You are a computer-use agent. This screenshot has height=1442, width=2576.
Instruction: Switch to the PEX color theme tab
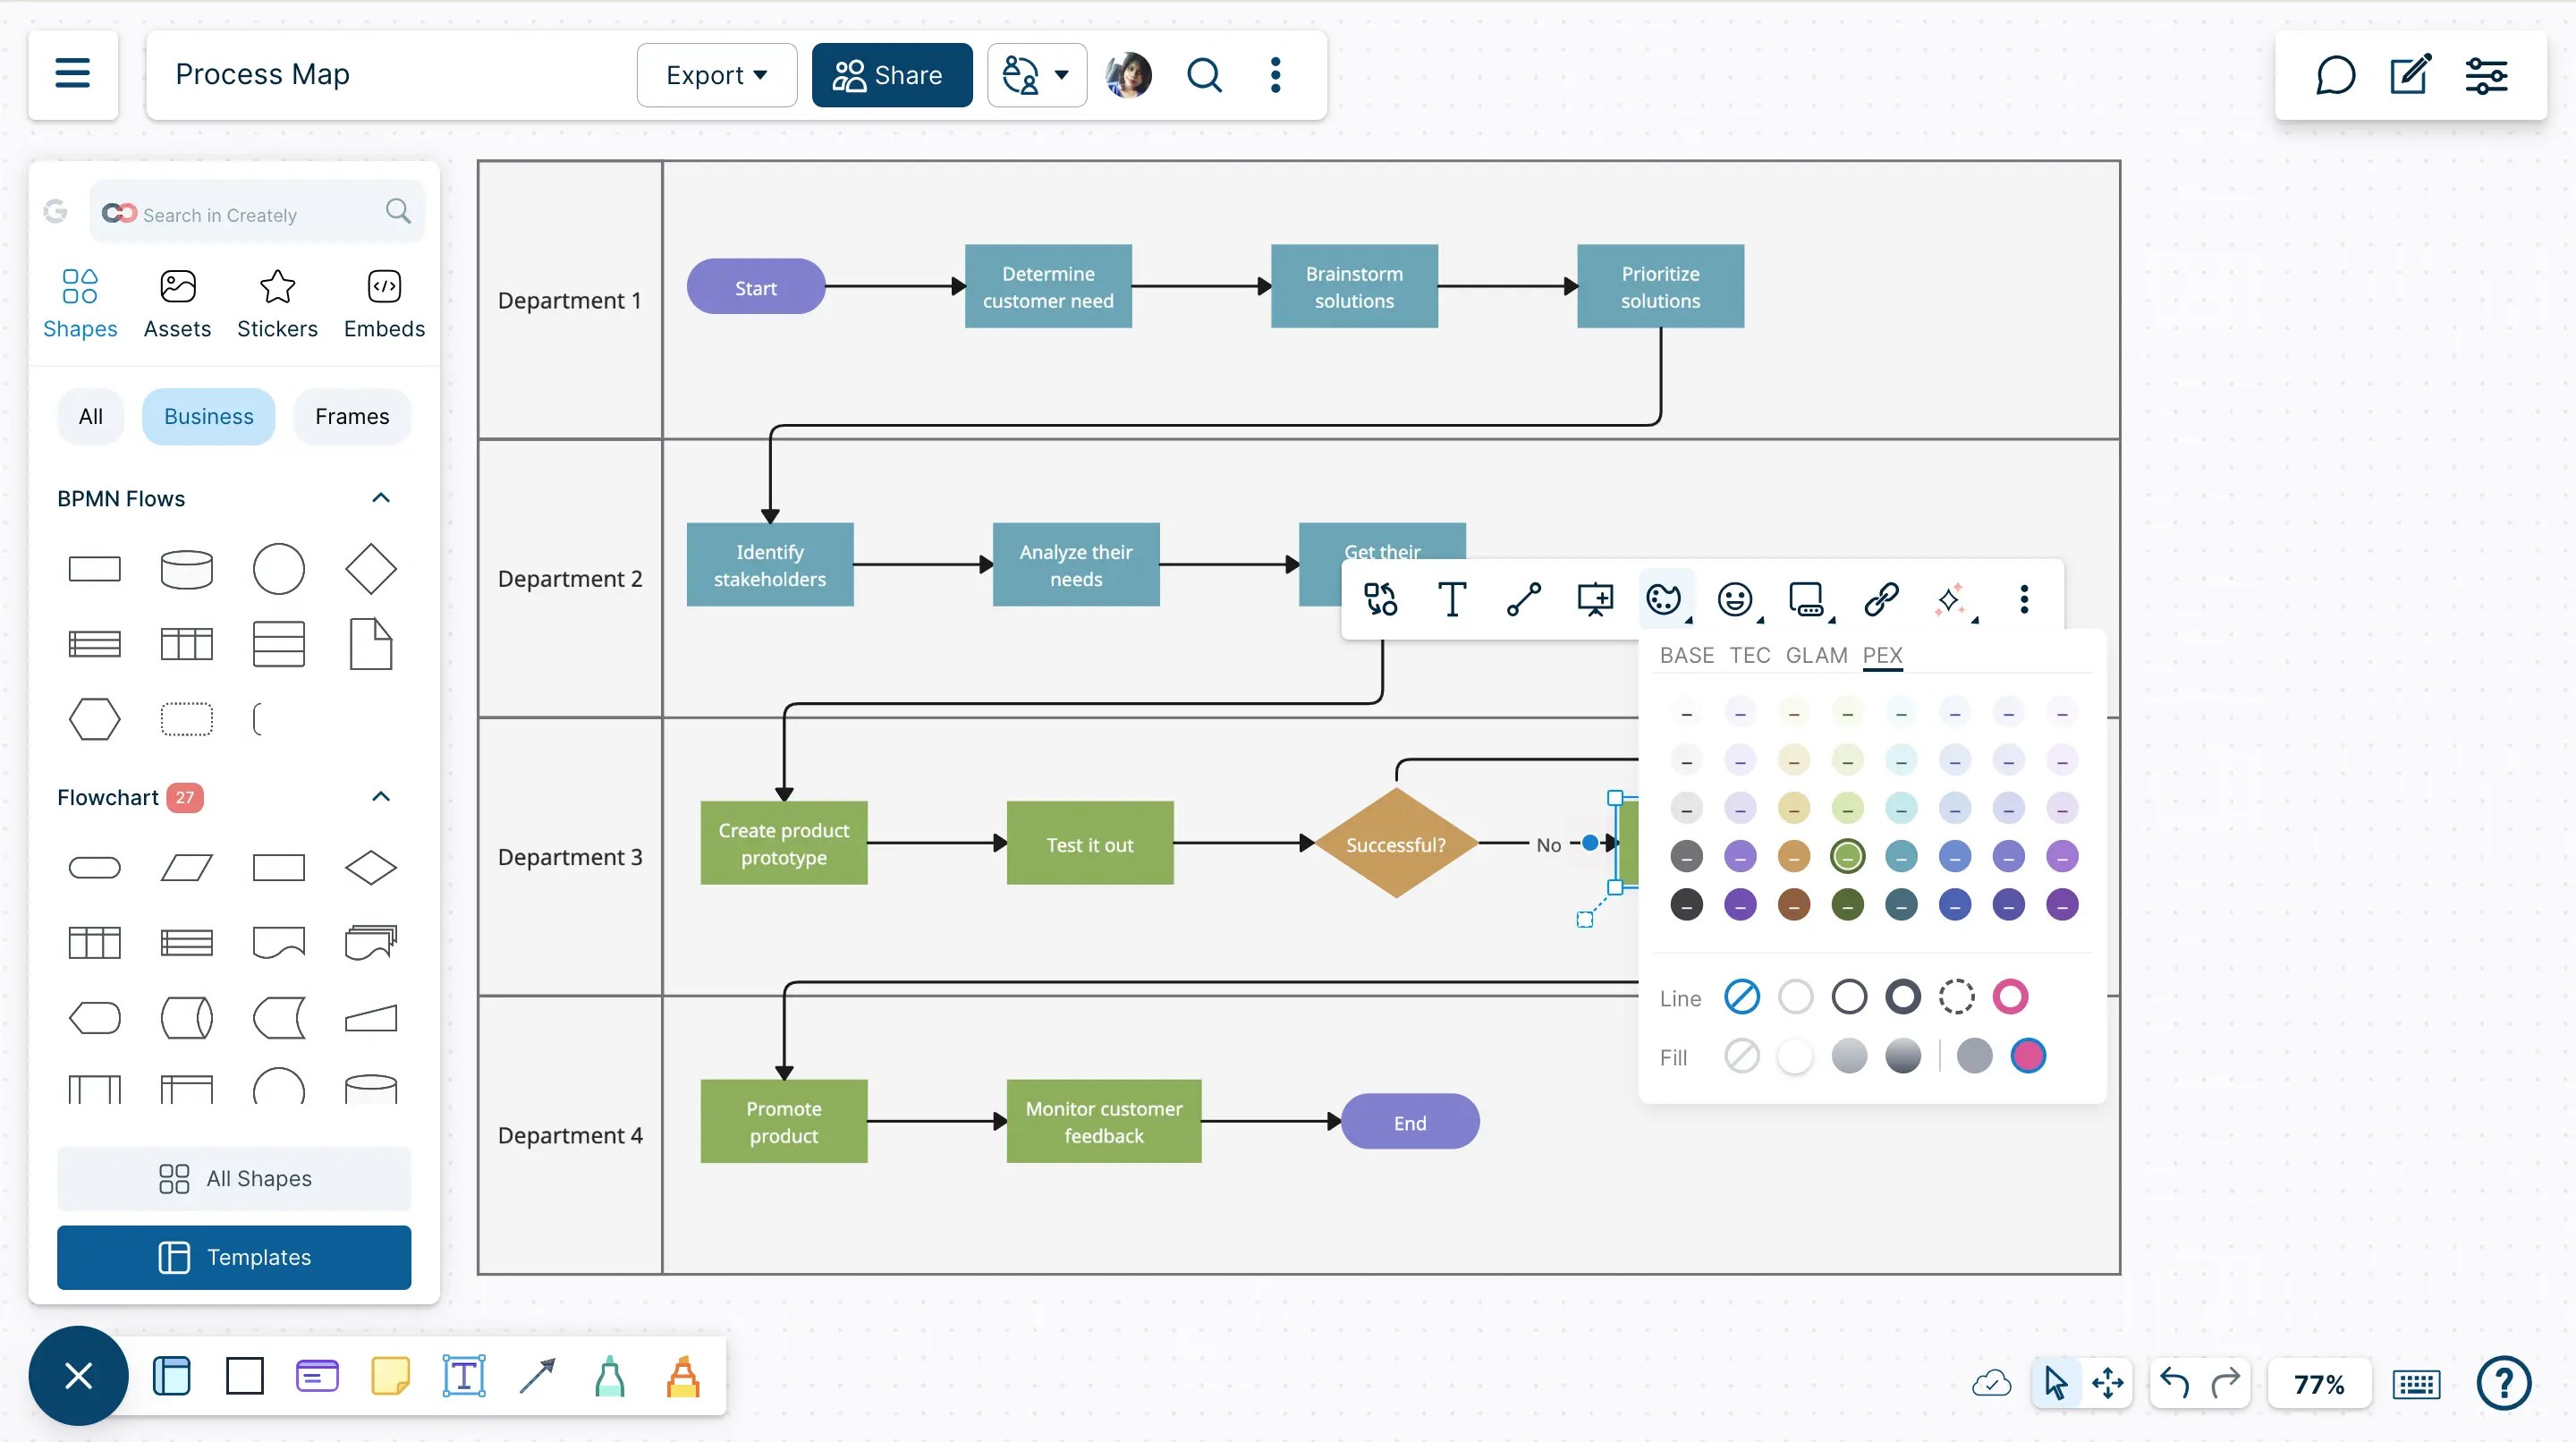[x=1884, y=655]
